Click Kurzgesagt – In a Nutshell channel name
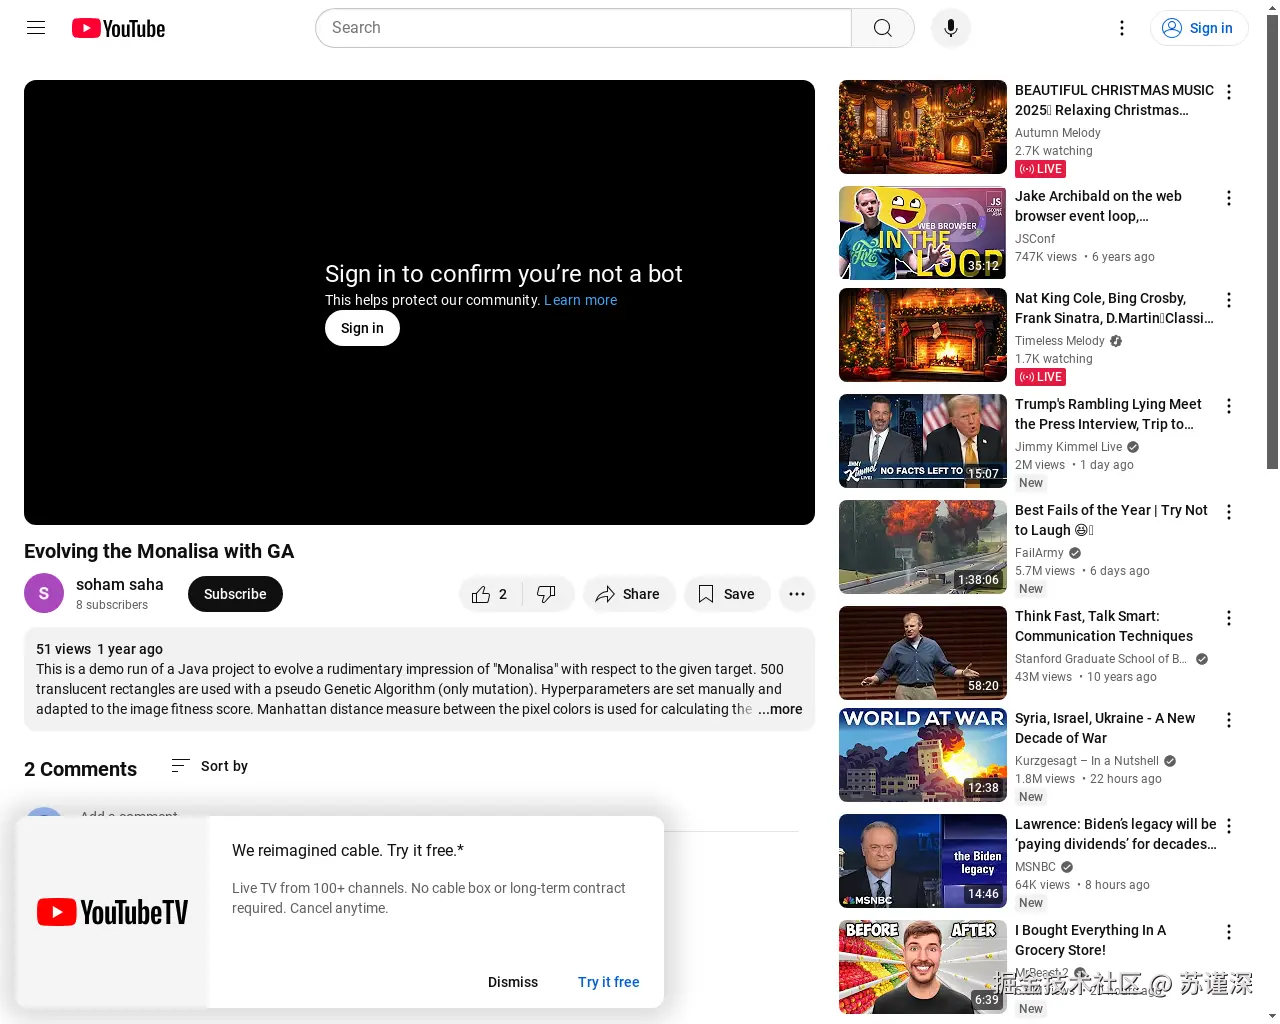The width and height of the screenshot is (1280, 1024). tap(1087, 761)
